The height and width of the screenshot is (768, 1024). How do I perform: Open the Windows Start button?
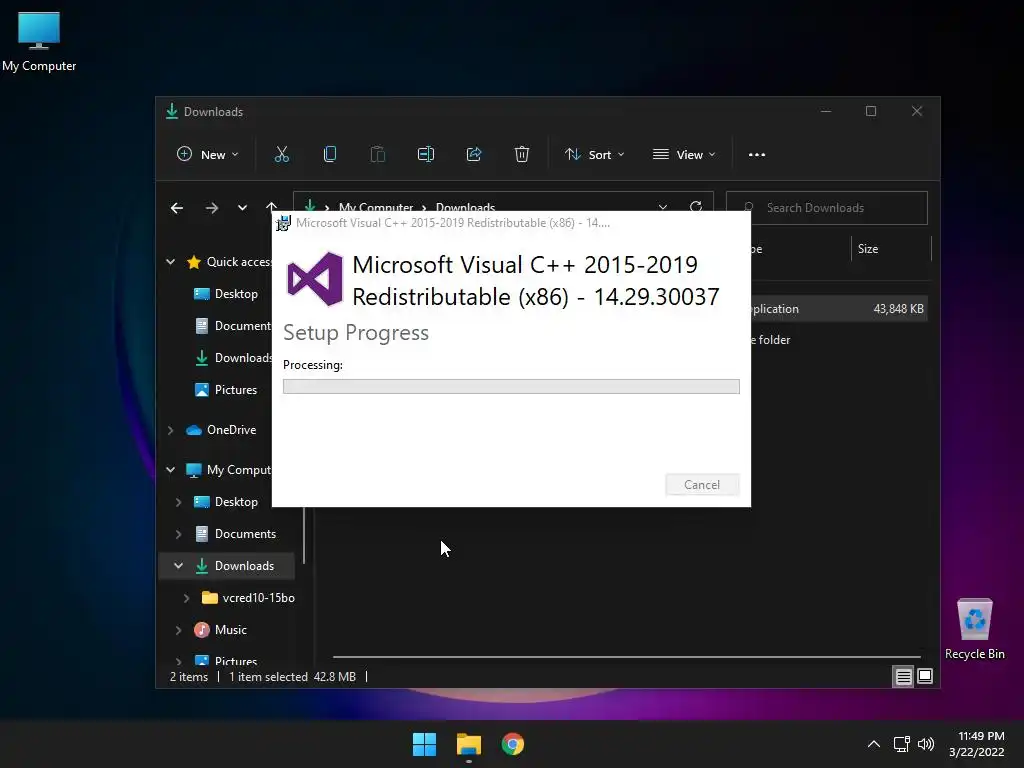click(424, 744)
